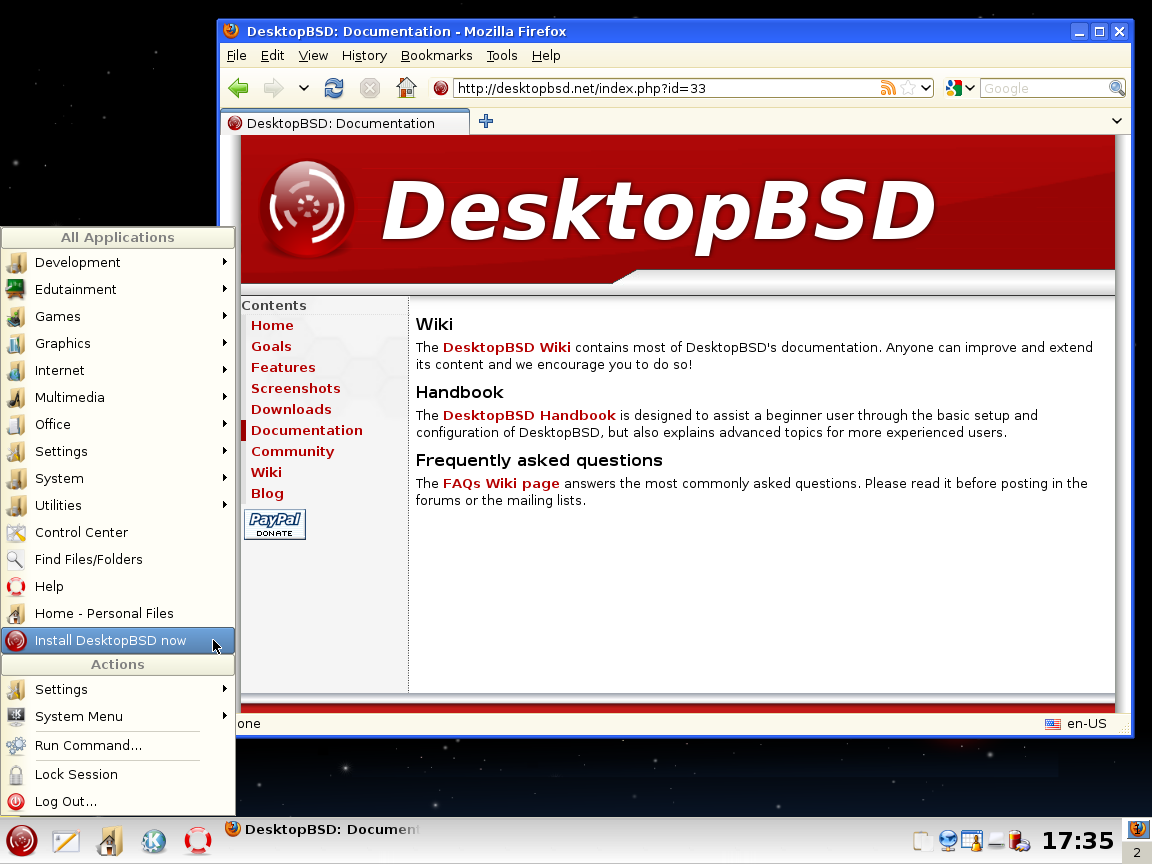The width and height of the screenshot is (1152, 864).
Task: Click the RSS feed icon in address bar
Action: (x=888, y=88)
